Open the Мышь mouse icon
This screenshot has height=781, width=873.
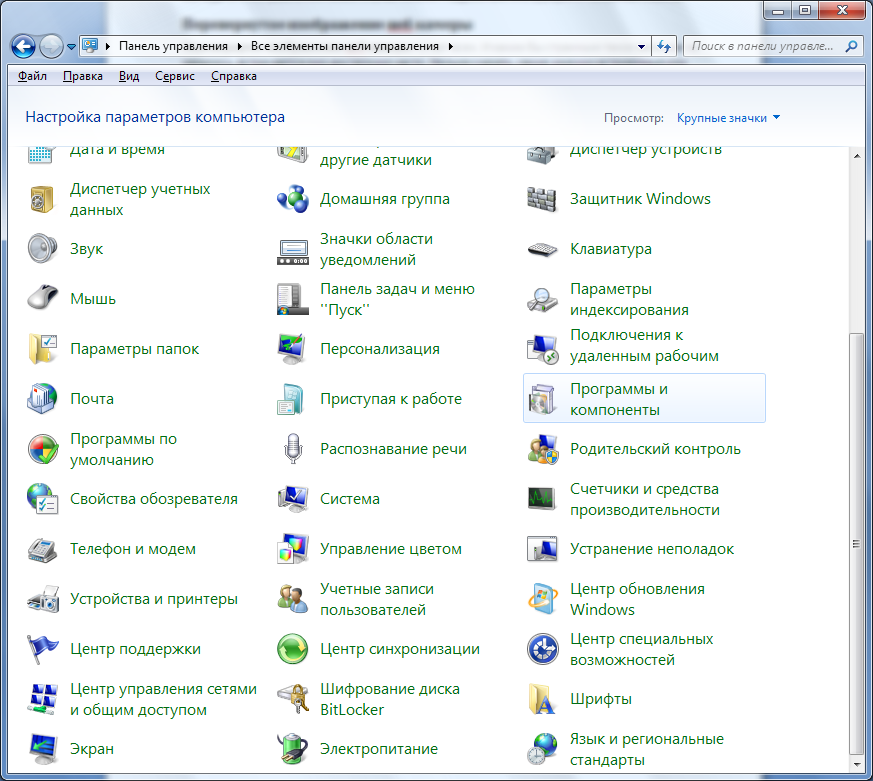42,299
